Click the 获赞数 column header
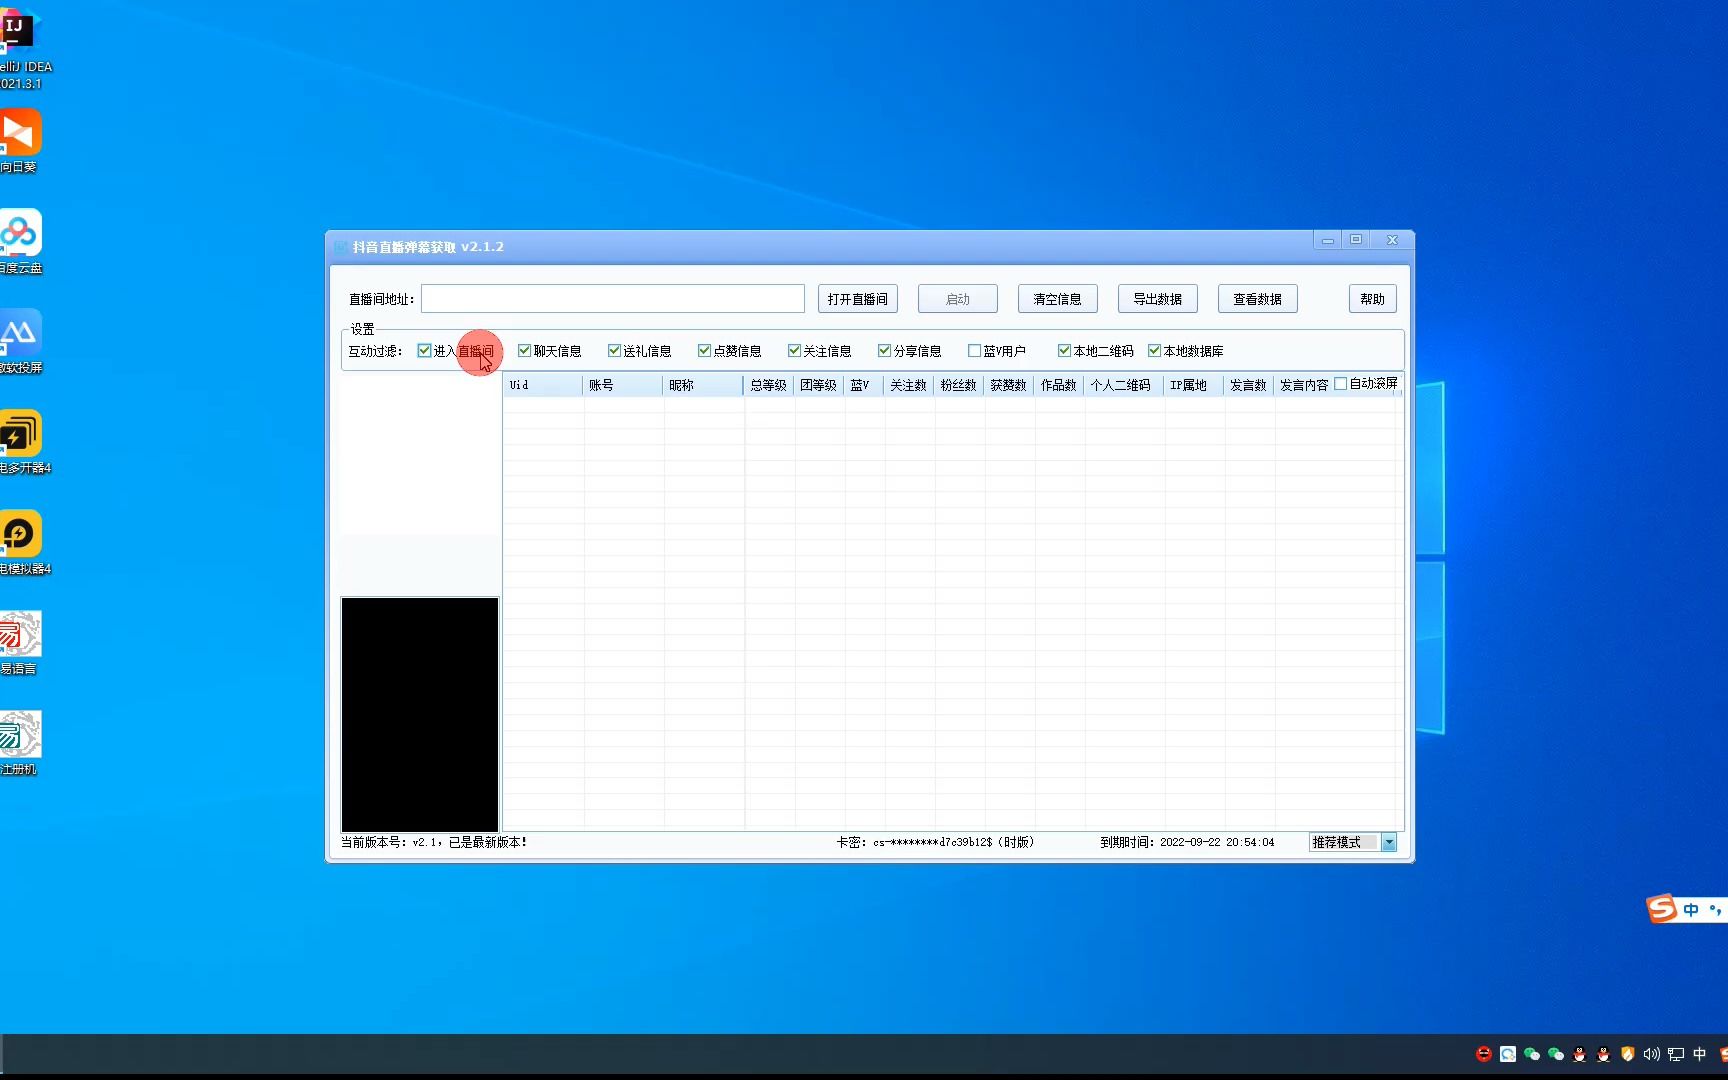The height and width of the screenshot is (1080, 1728). 1009,385
